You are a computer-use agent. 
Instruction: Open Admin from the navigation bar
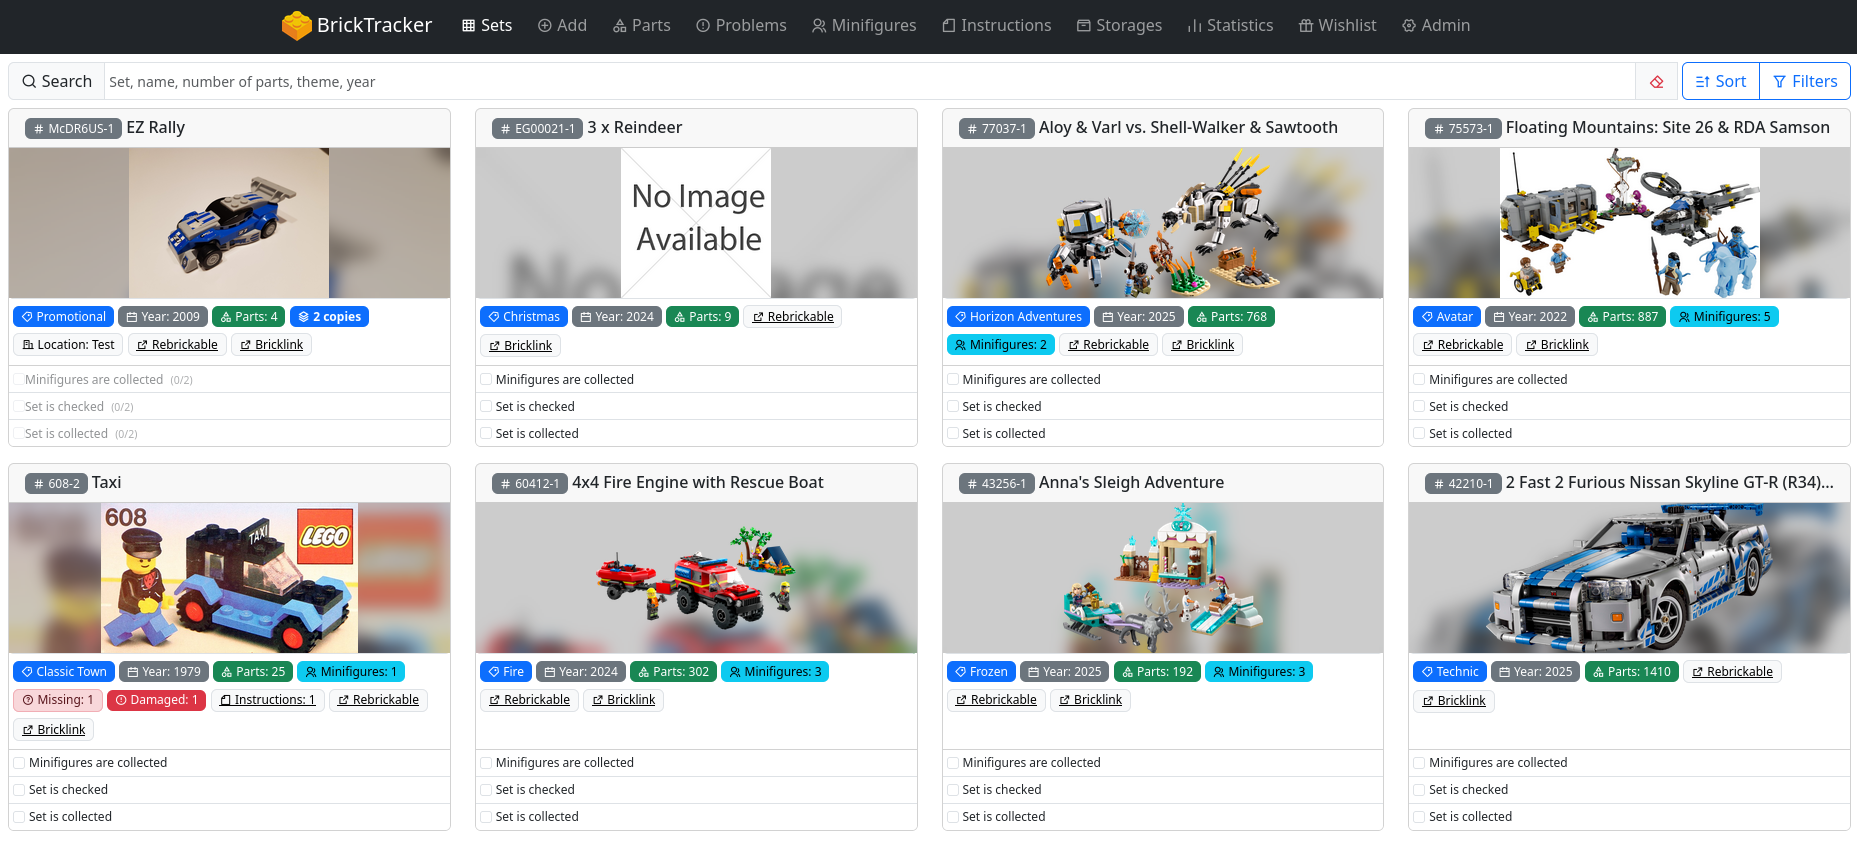click(x=1435, y=25)
